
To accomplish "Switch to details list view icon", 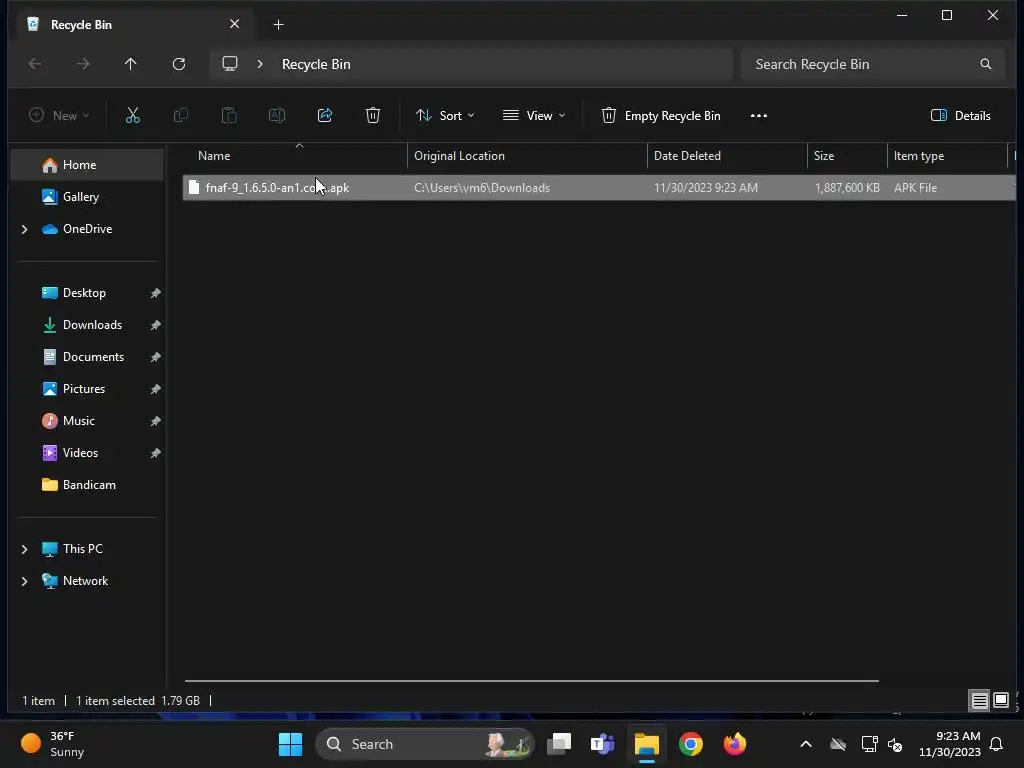I will click(980, 701).
